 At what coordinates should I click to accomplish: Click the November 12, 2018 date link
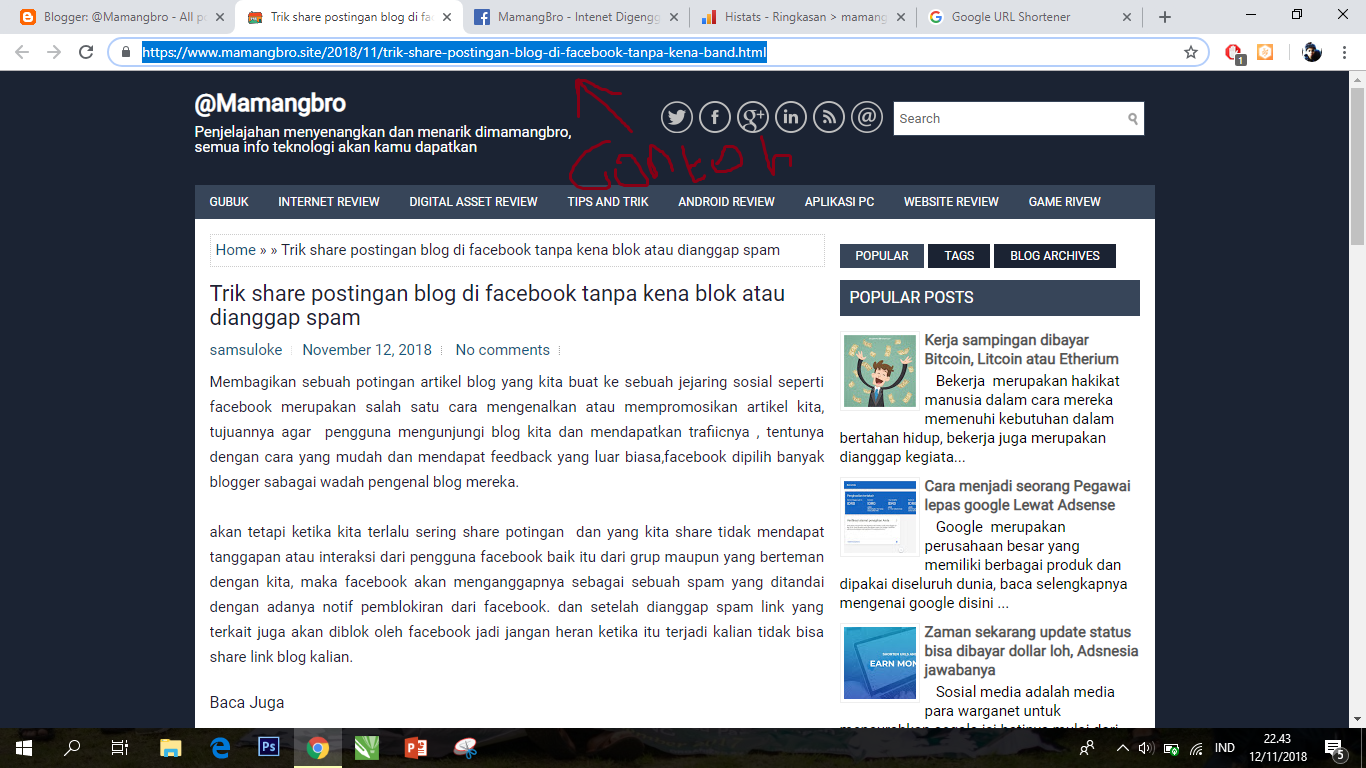(x=367, y=350)
